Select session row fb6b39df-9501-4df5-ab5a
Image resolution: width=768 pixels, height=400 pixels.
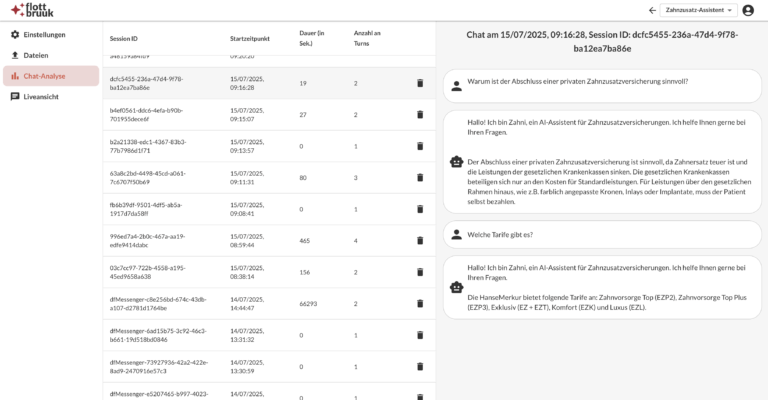(x=269, y=209)
